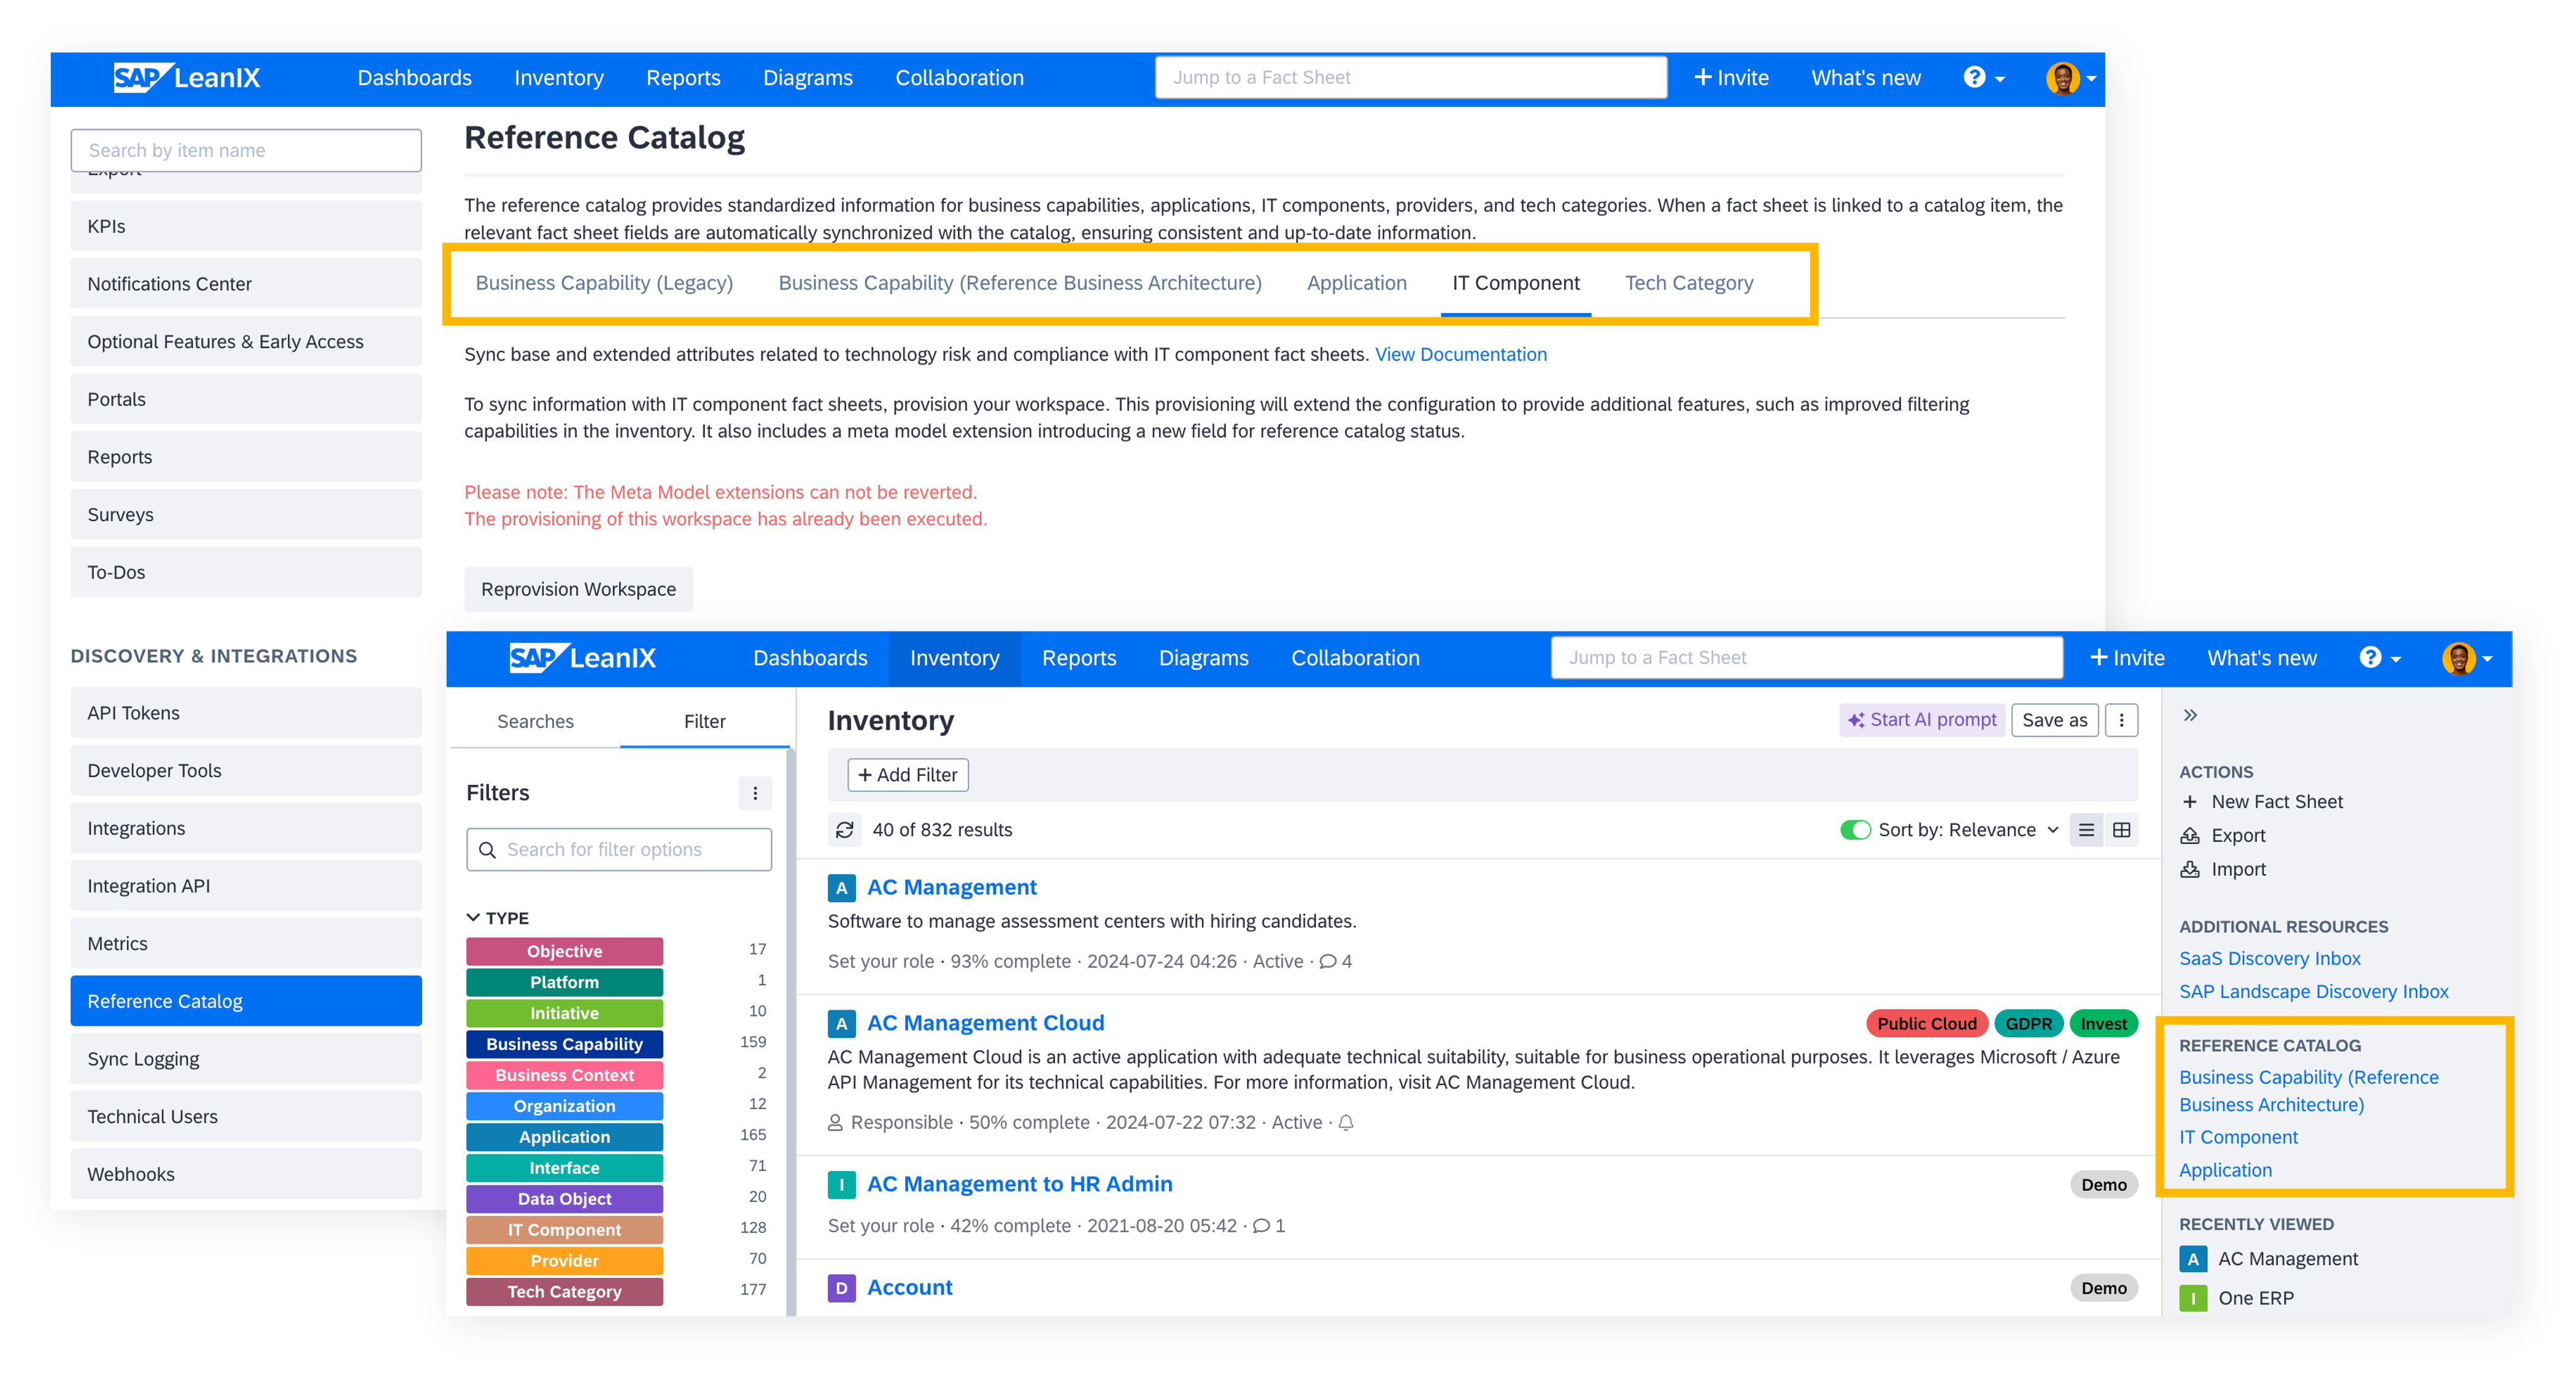Click the A icon beside AC Management Cloud
This screenshot has width=2576, height=1381.
coord(841,1023)
